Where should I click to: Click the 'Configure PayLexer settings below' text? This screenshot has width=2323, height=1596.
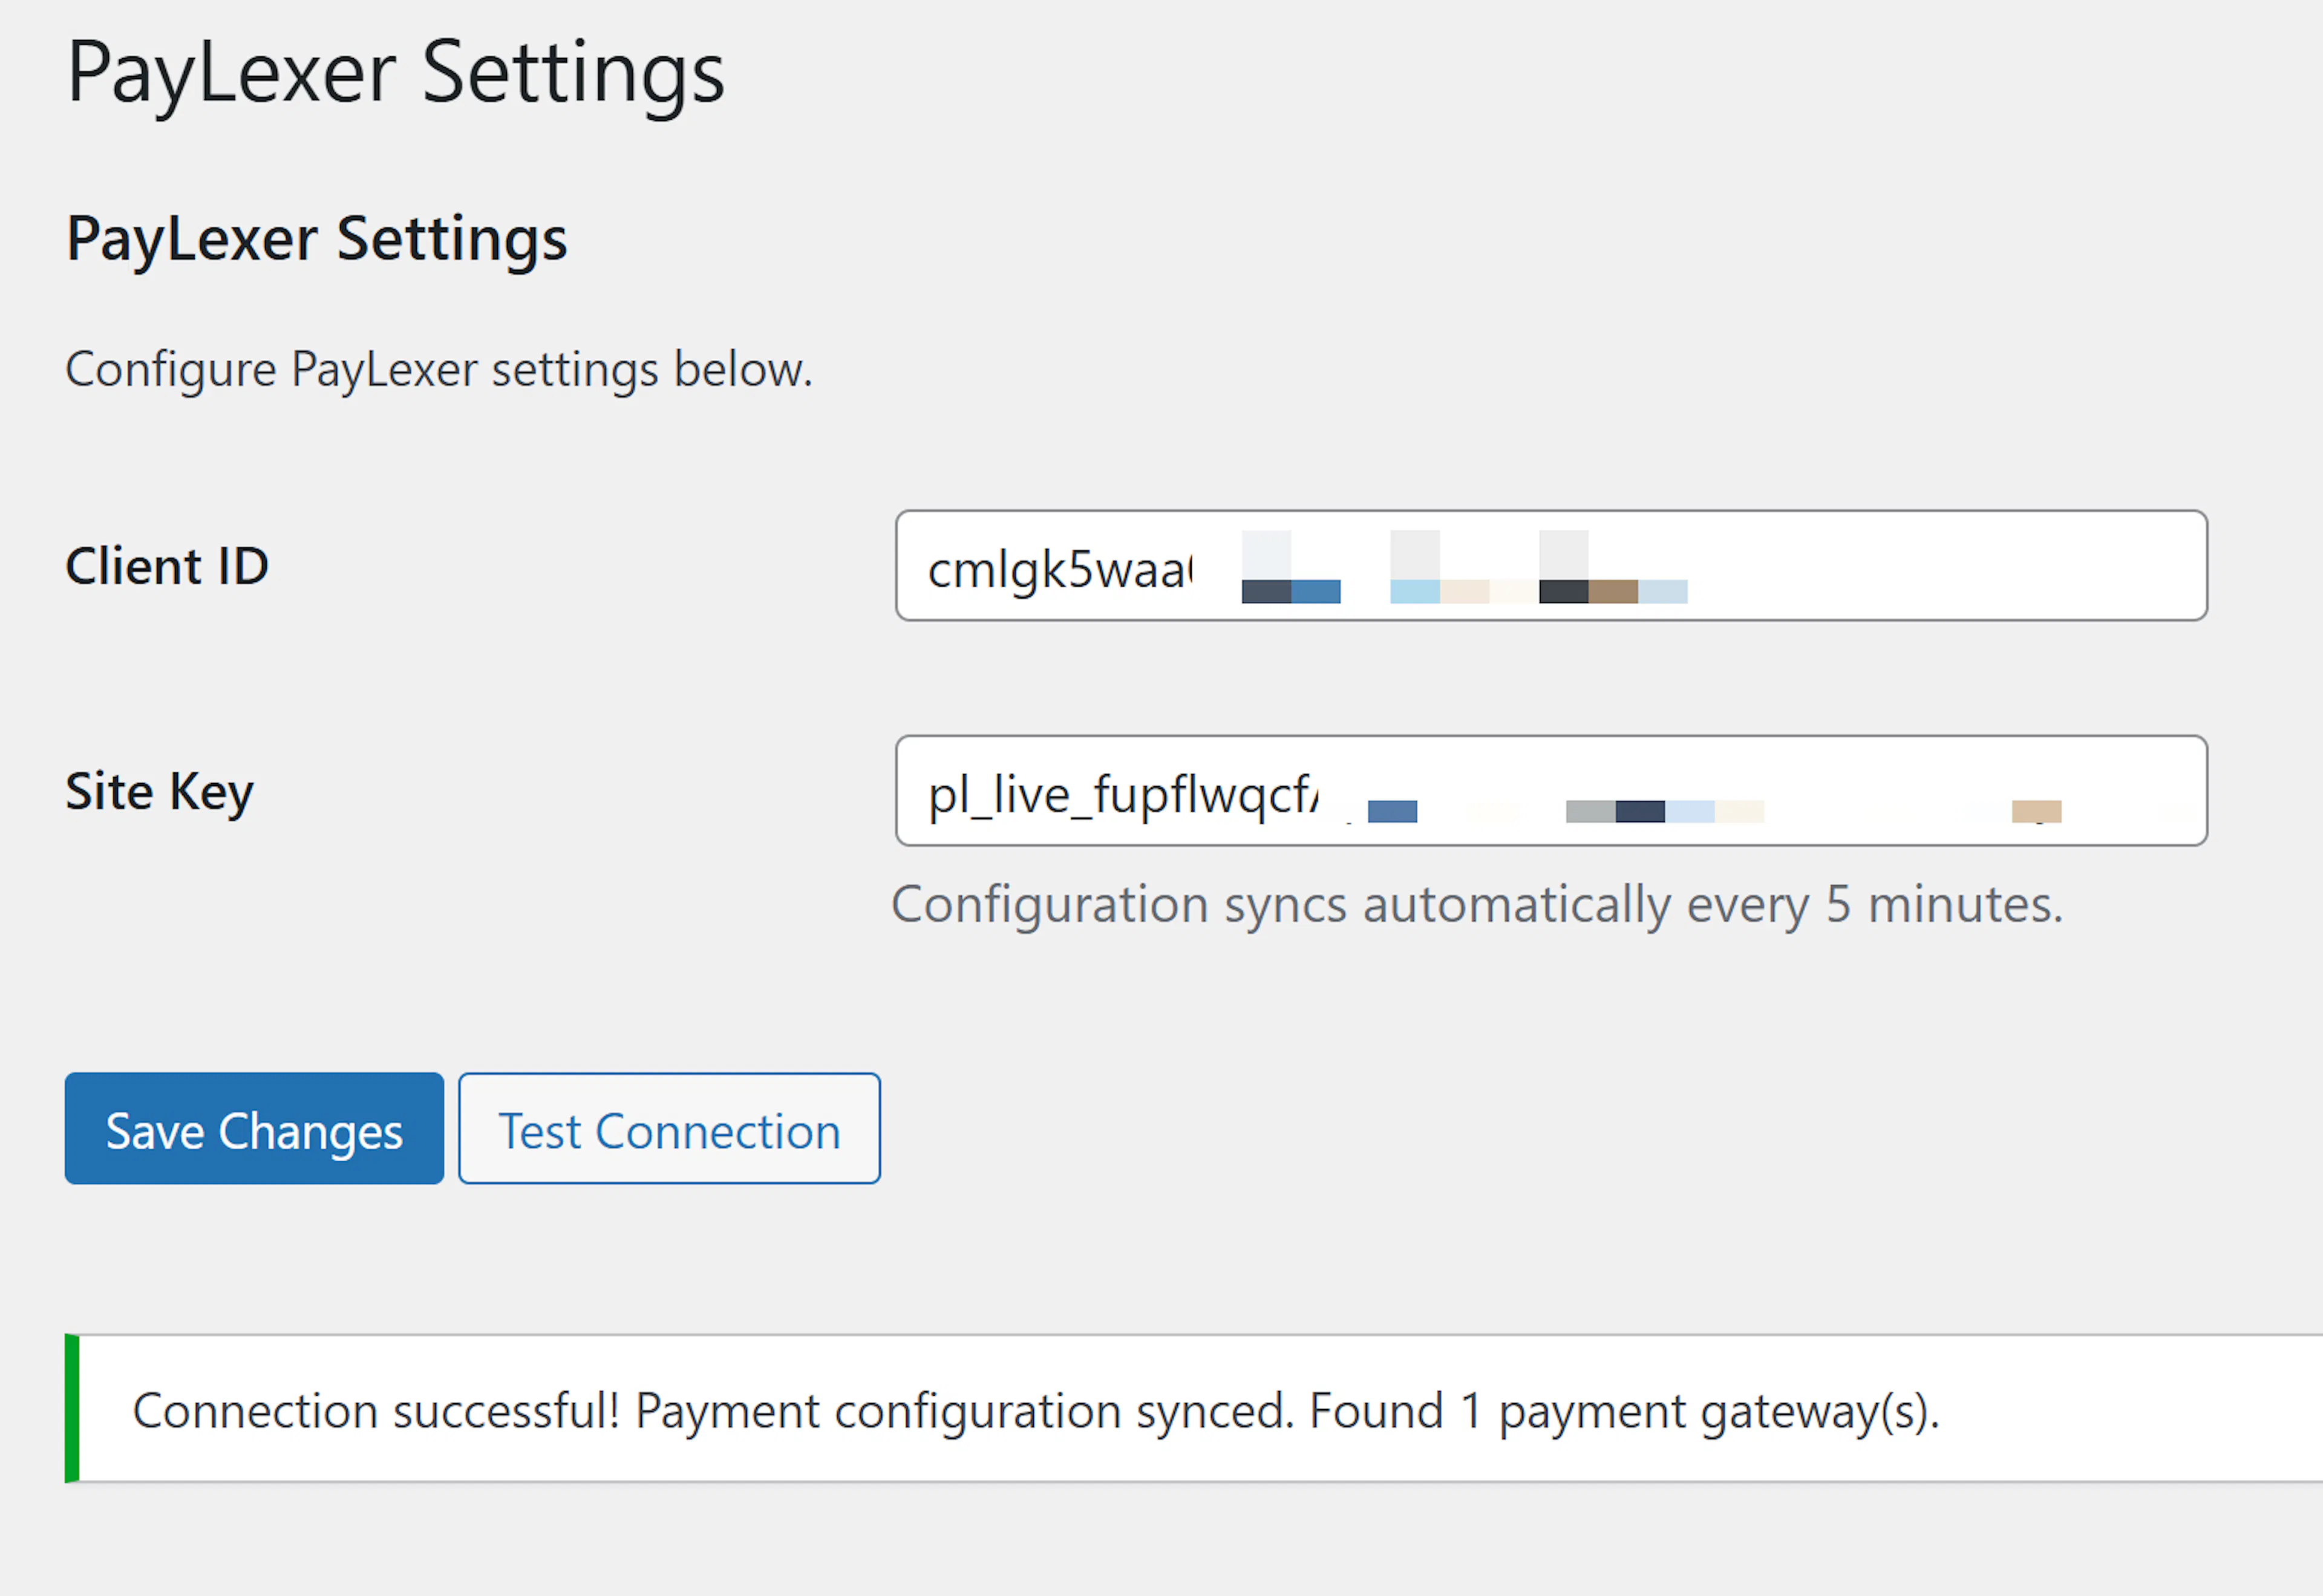click(x=438, y=370)
